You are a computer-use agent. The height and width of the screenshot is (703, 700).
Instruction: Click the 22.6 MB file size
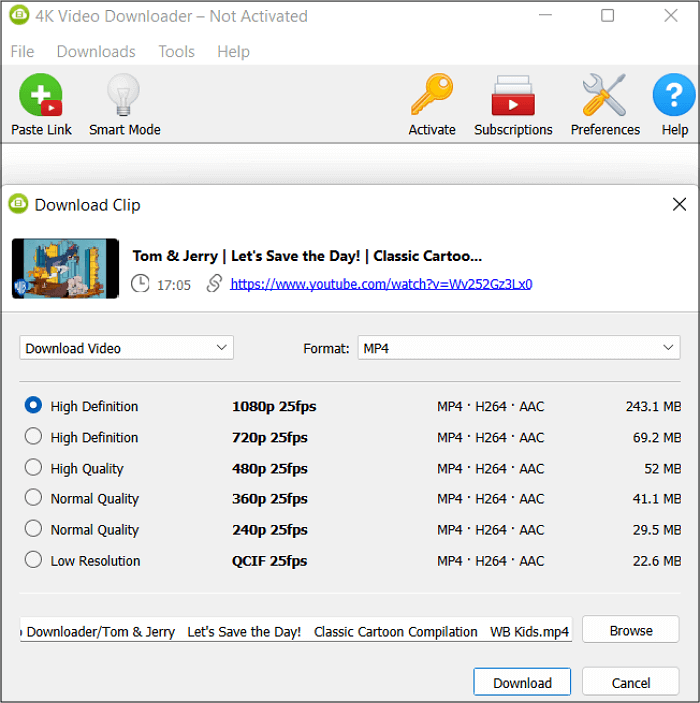click(x=657, y=561)
